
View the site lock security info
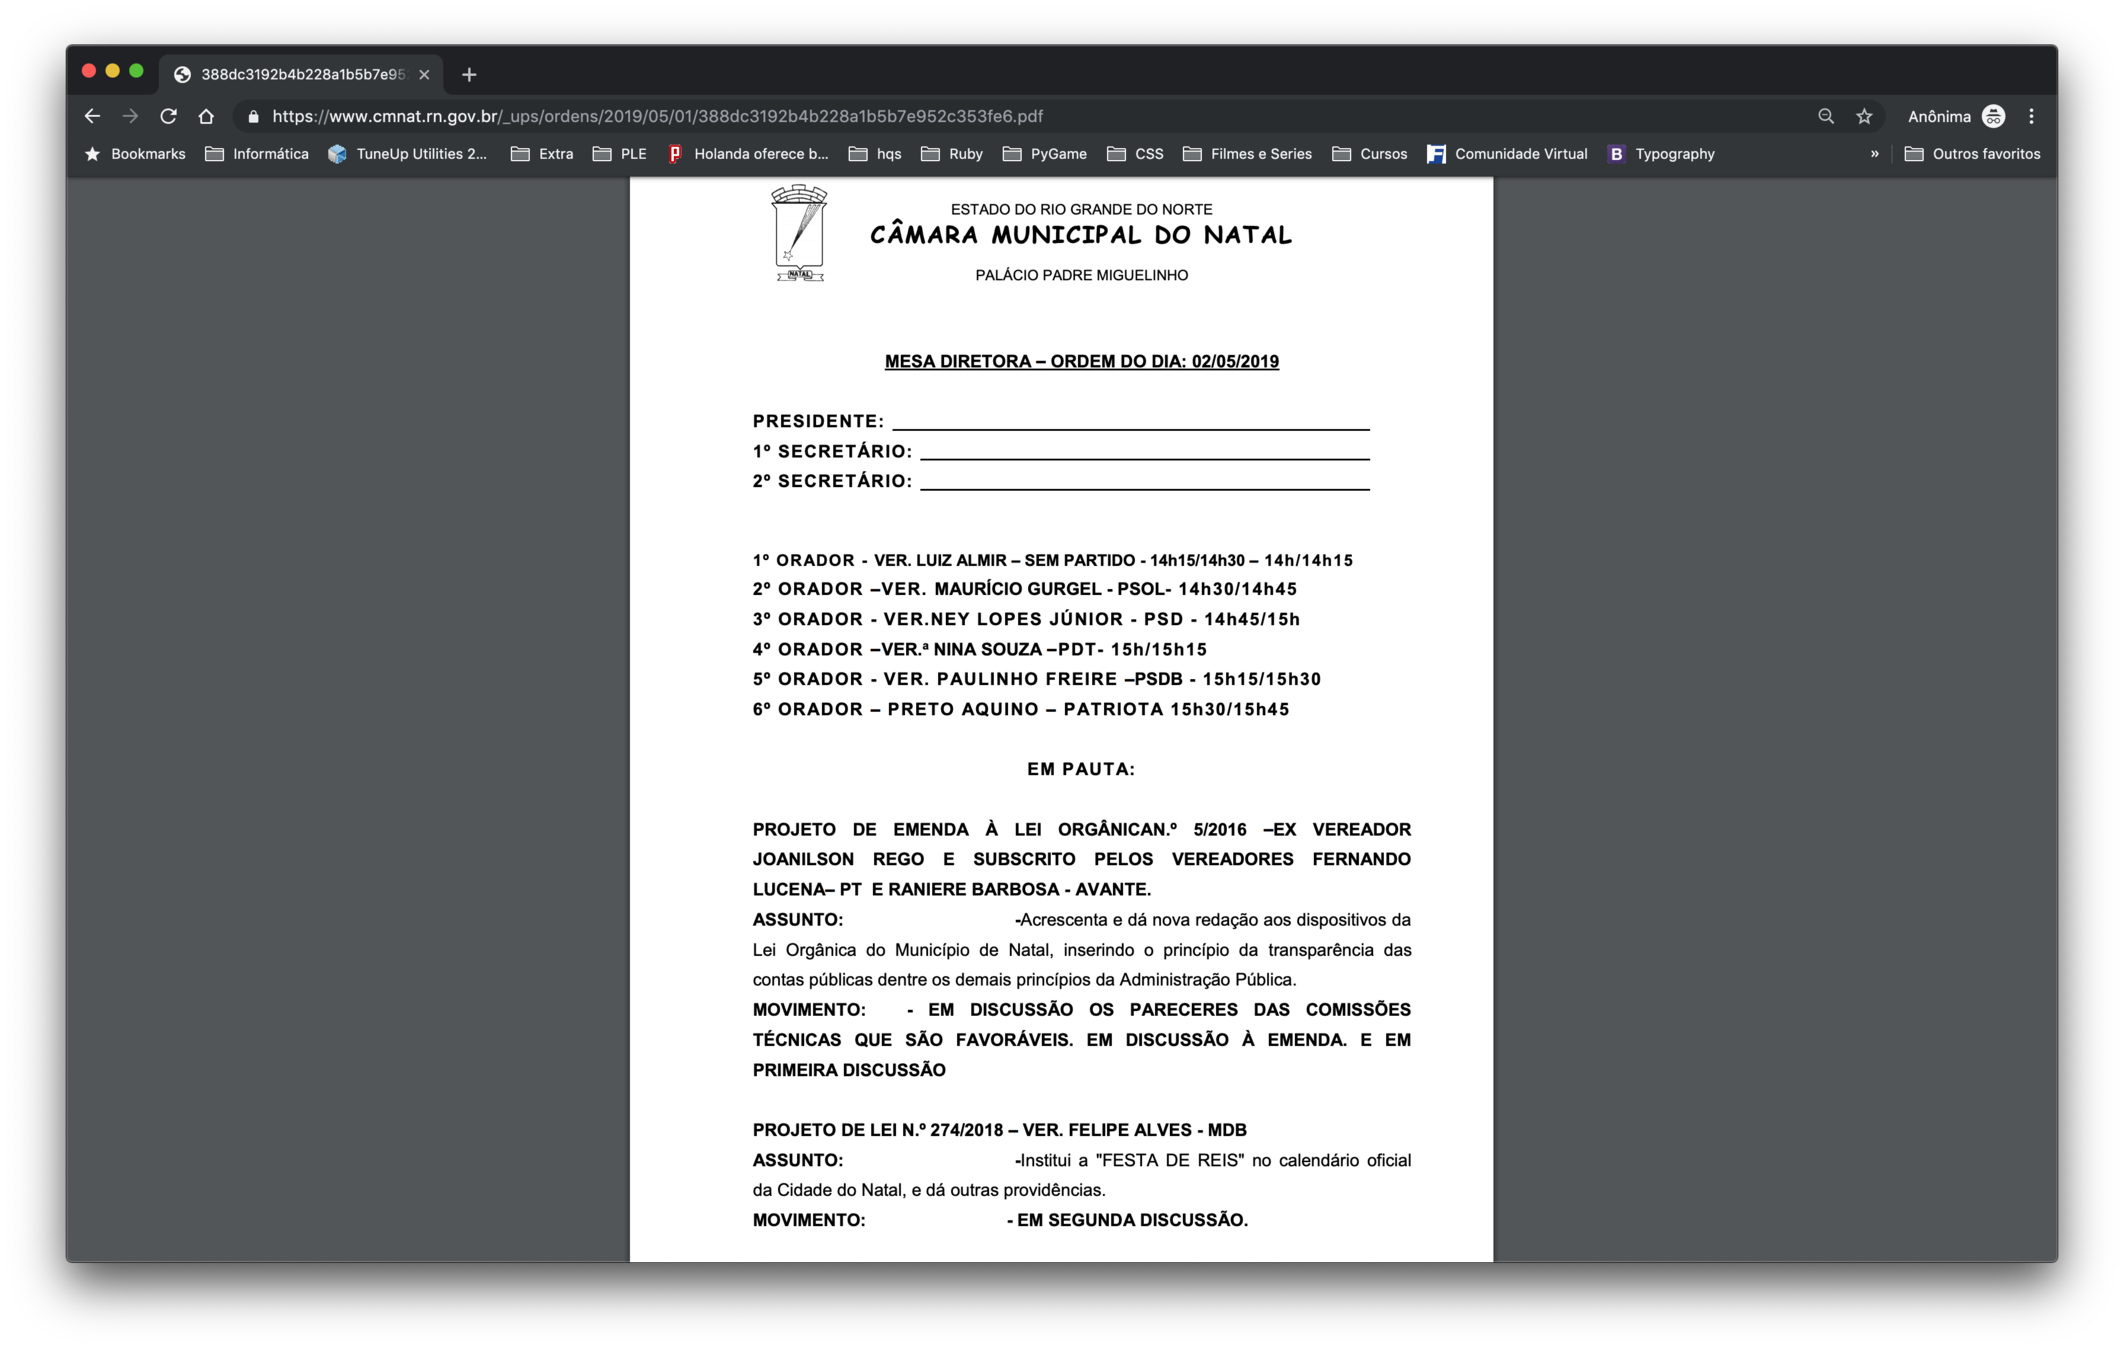coord(253,116)
